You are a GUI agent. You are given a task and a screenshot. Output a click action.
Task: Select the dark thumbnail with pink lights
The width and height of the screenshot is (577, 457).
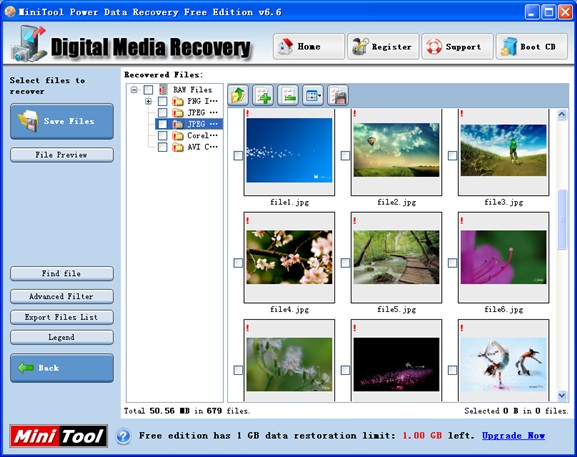pyautogui.click(x=396, y=365)
